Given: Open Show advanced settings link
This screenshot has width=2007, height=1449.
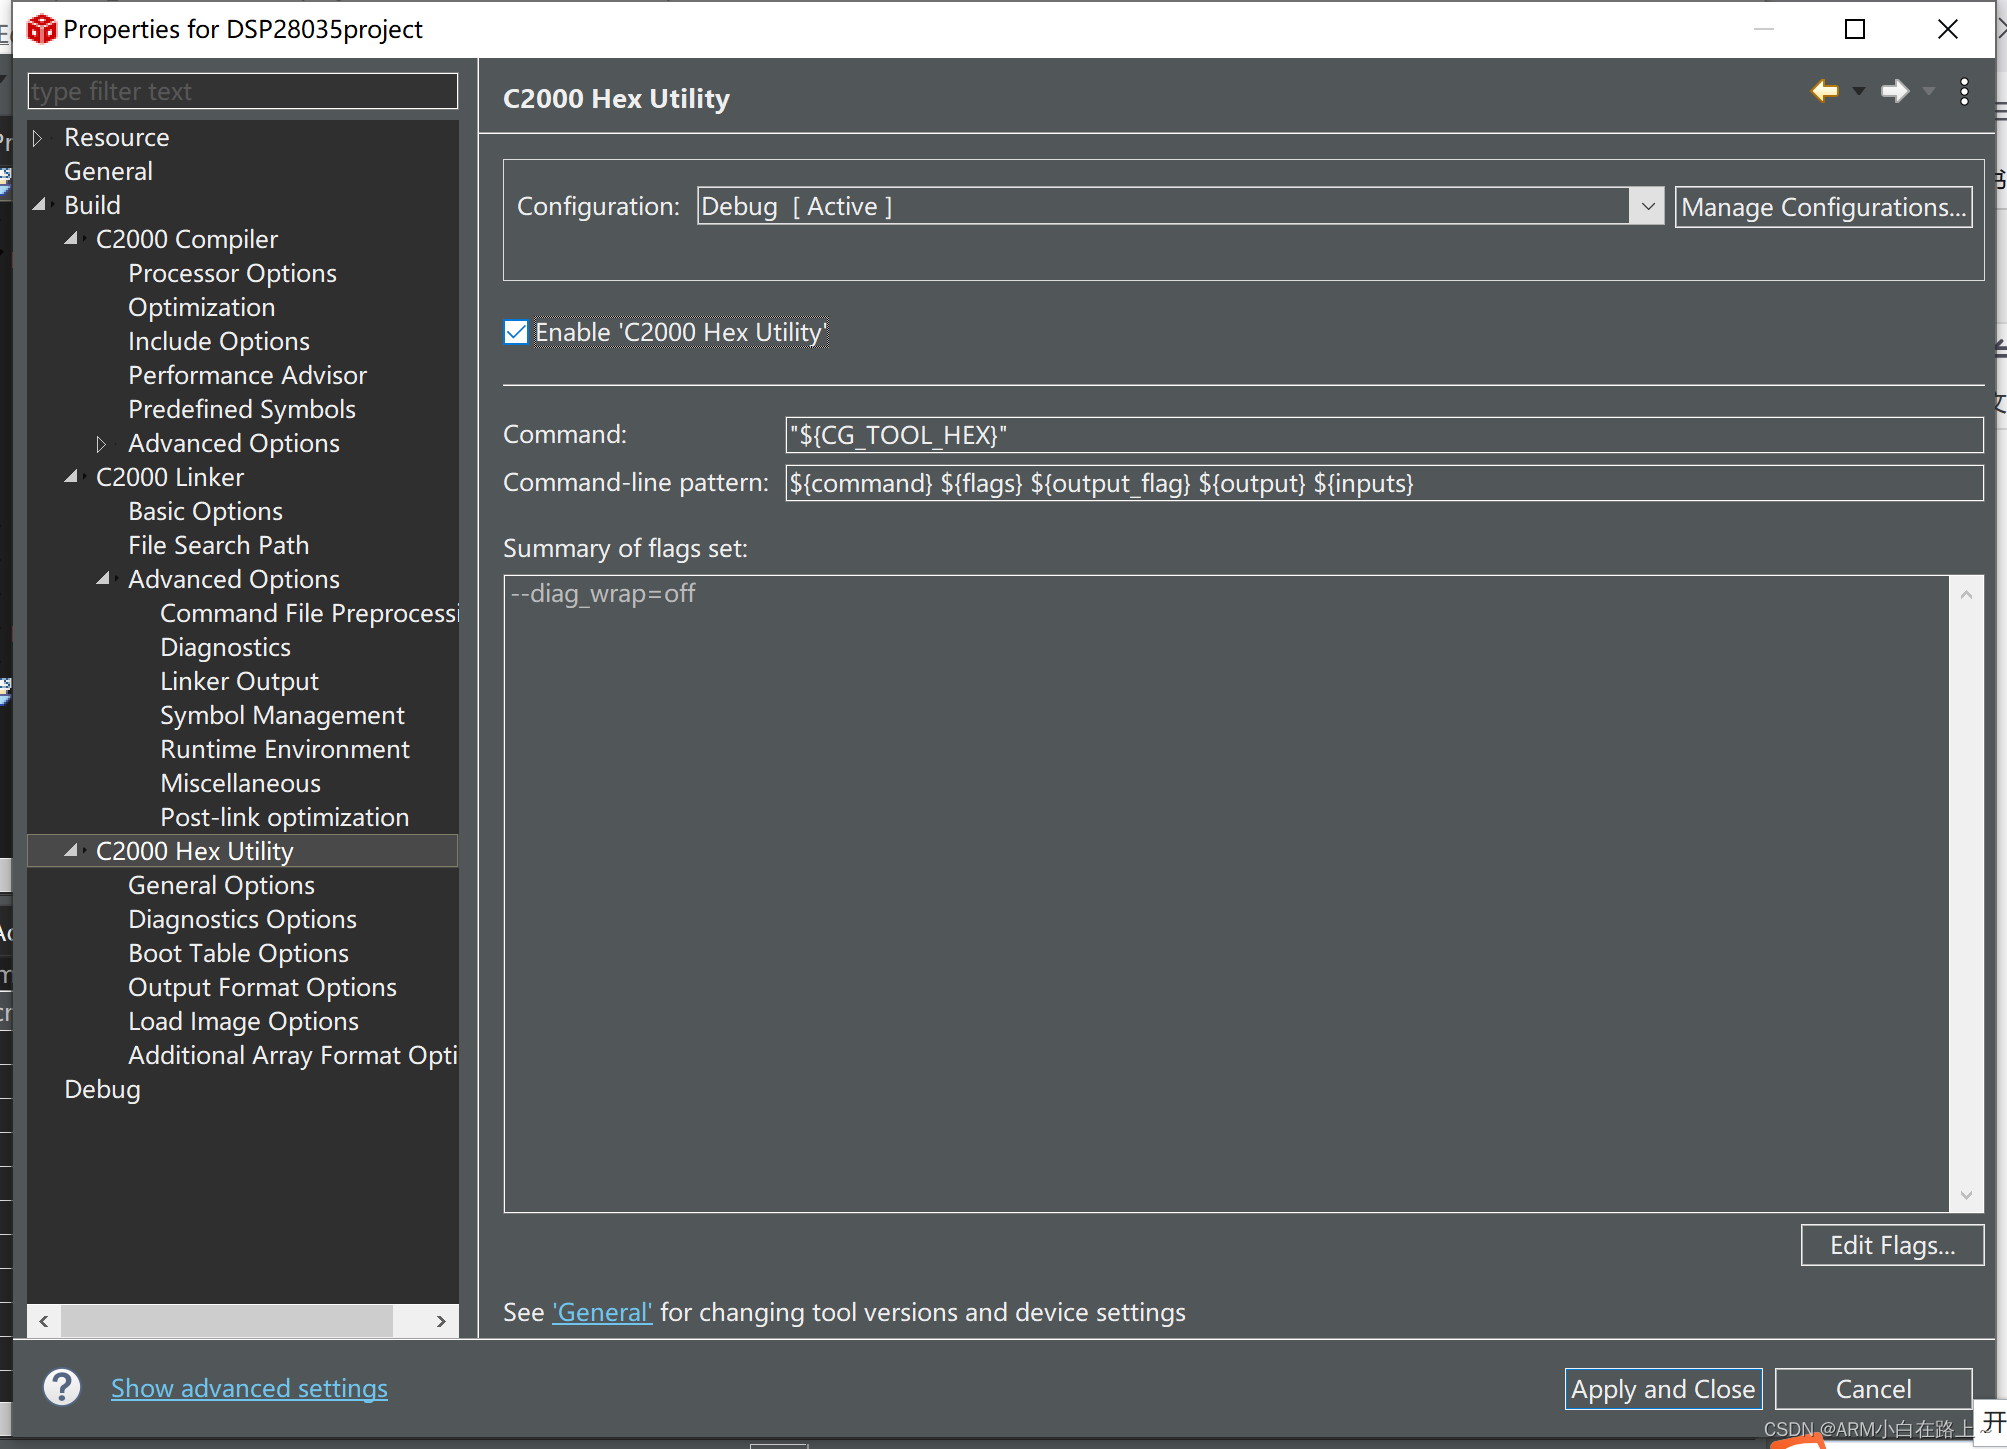Looking at the screenshot, I should [249, 1388].
